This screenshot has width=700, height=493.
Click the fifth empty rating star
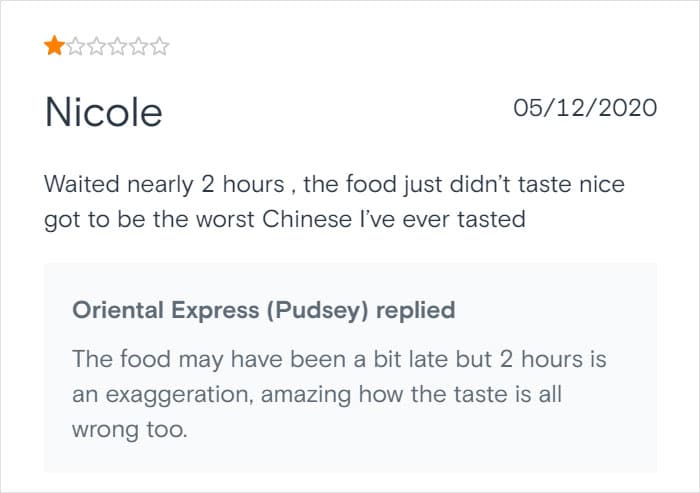(x=138, y=46)
